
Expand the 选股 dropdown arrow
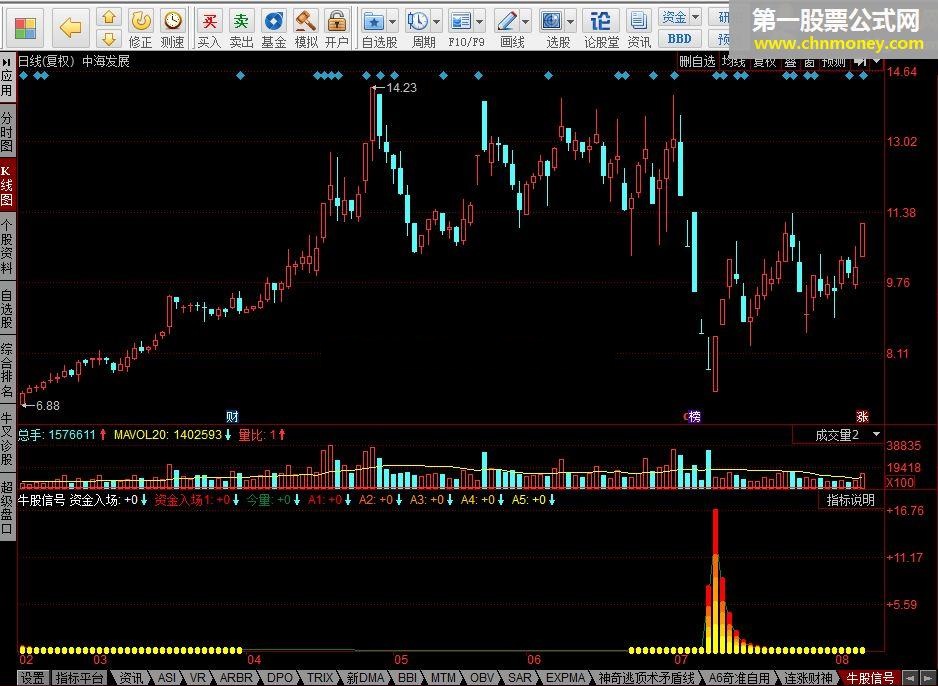[x=570, y=22]
